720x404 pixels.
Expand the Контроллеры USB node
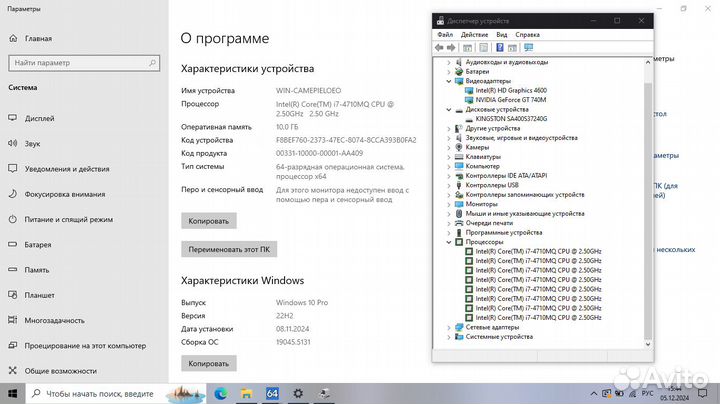click(x=449, y=185)
